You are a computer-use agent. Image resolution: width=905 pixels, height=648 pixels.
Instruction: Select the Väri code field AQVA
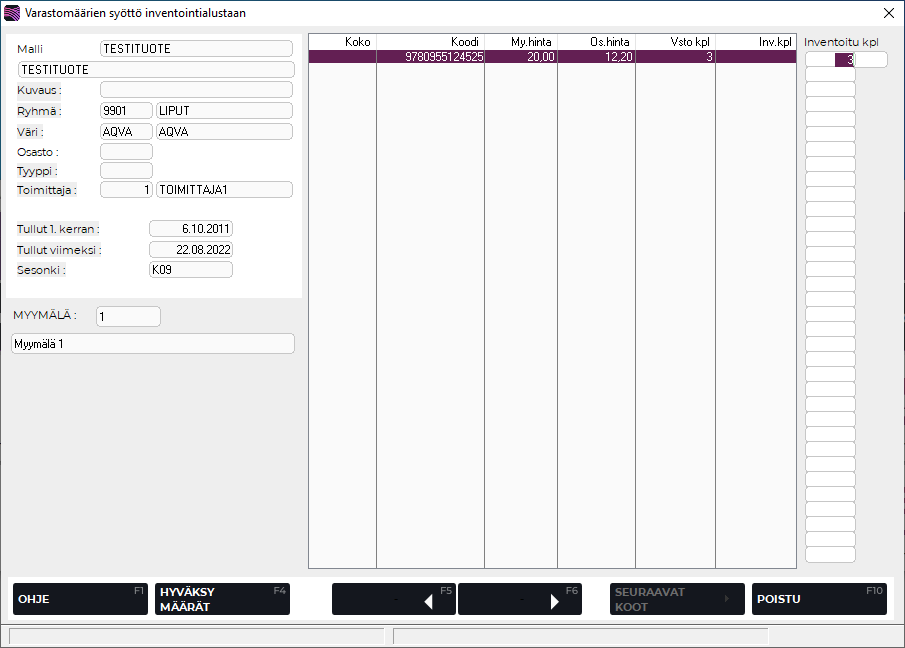click(x=126, y=132)
